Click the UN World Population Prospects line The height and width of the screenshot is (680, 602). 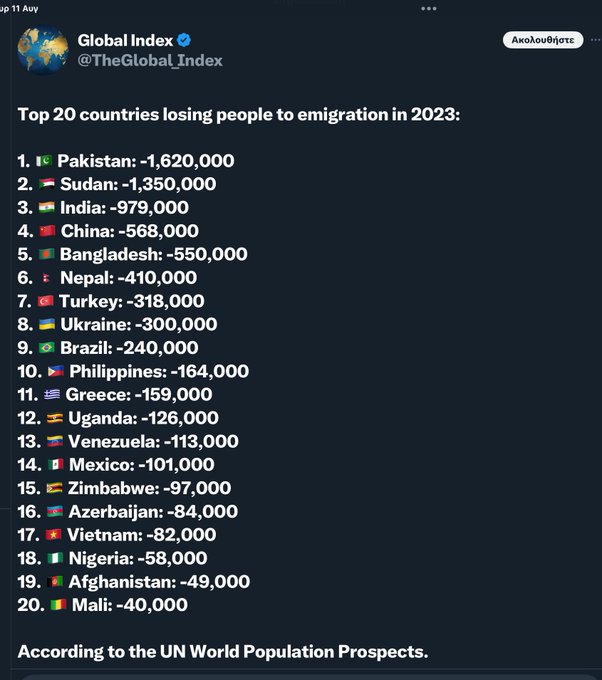[223, 652]
